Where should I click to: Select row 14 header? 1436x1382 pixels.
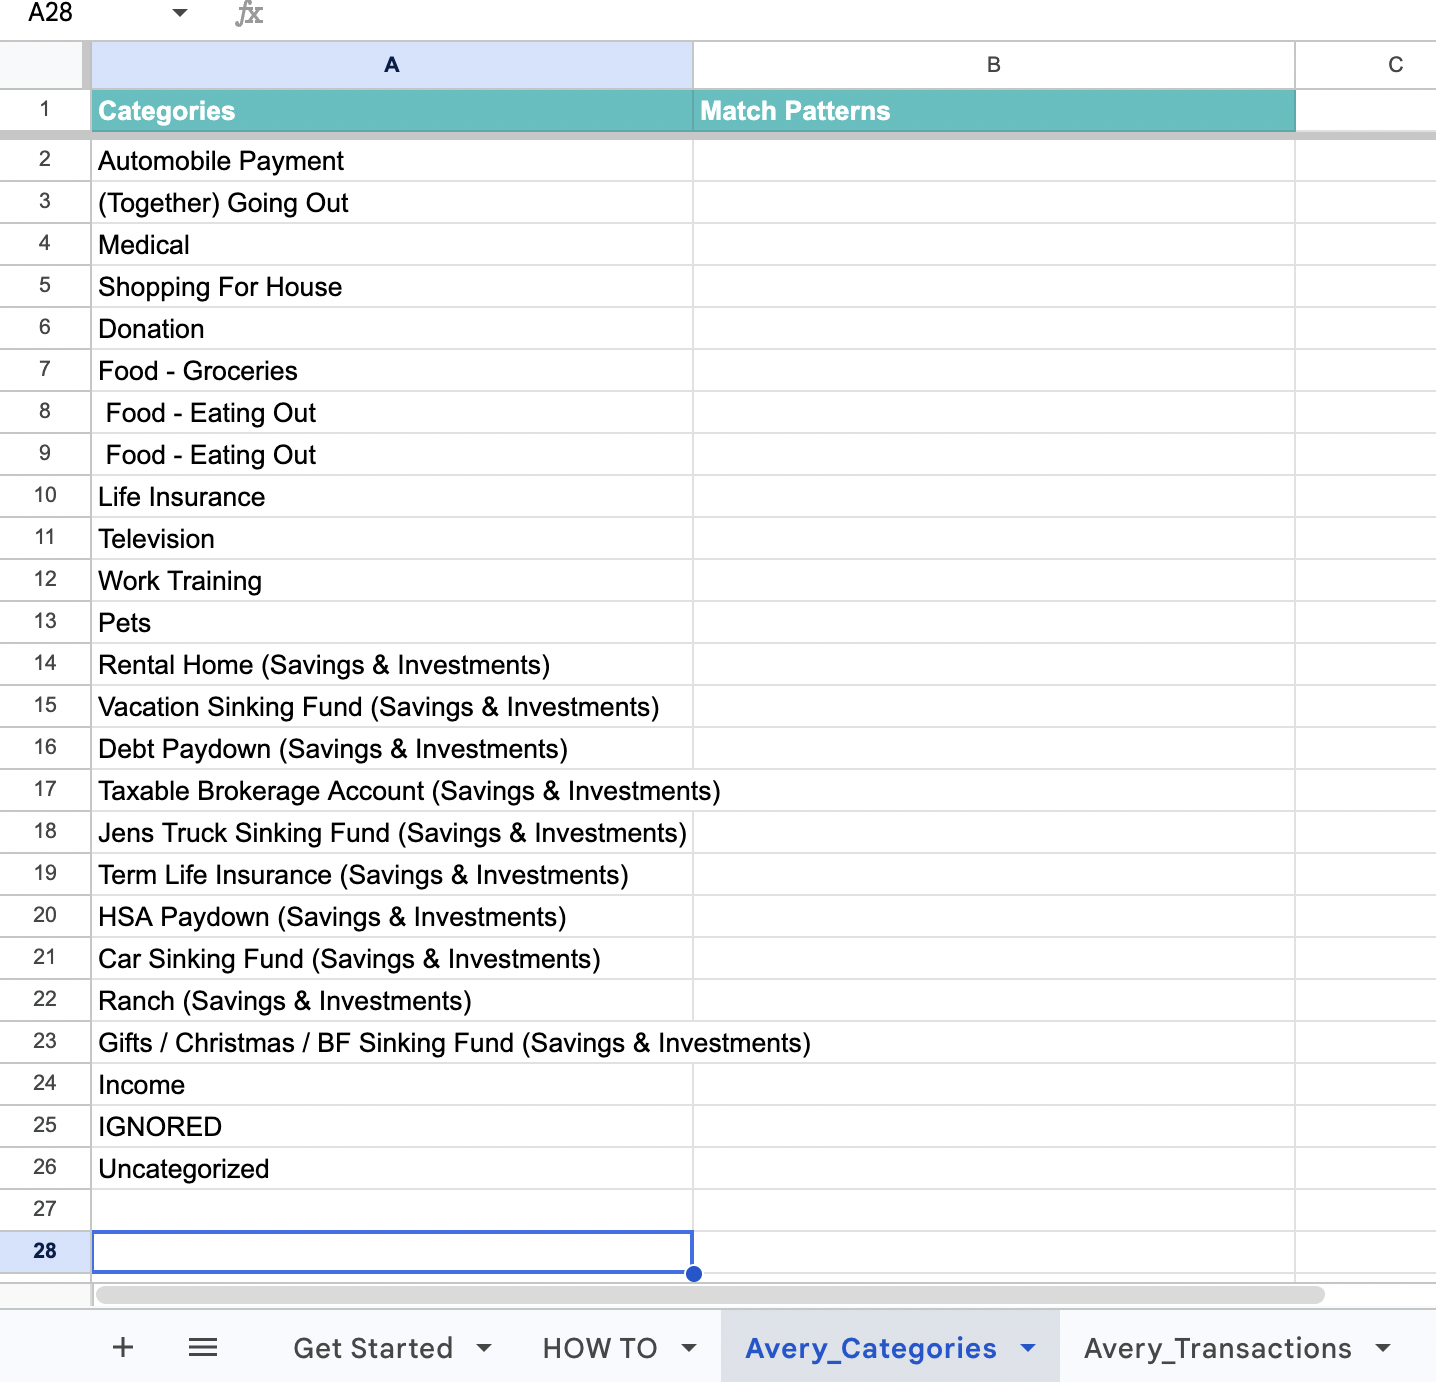point(45,663)
